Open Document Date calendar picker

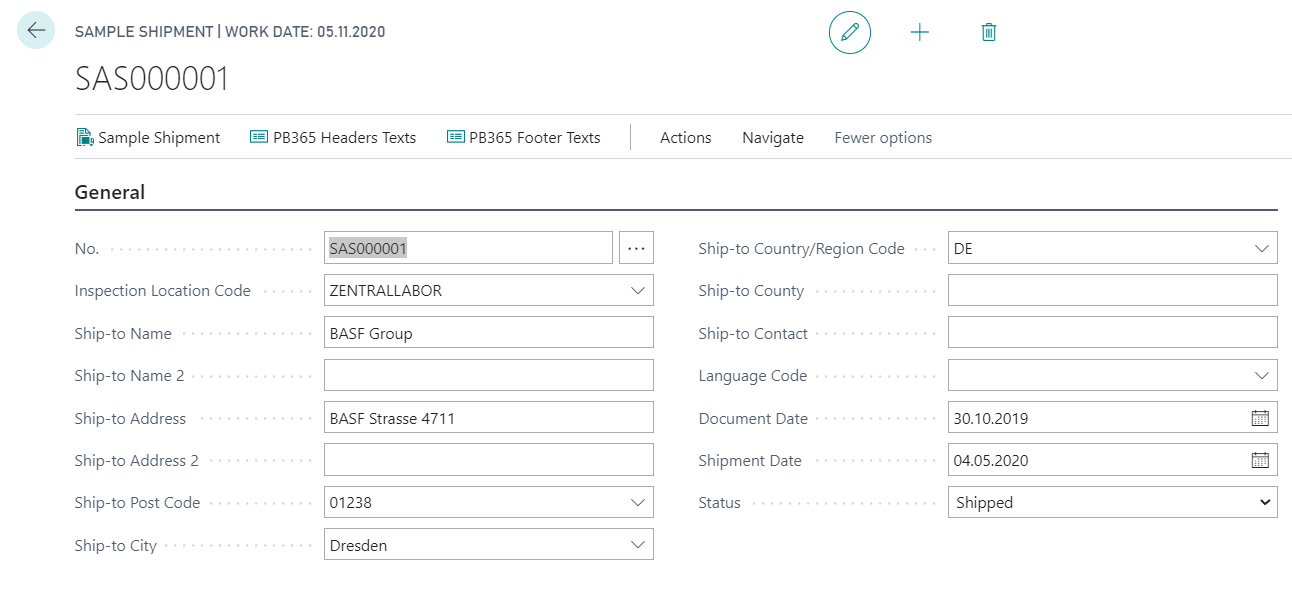(x=1260, y=418)
